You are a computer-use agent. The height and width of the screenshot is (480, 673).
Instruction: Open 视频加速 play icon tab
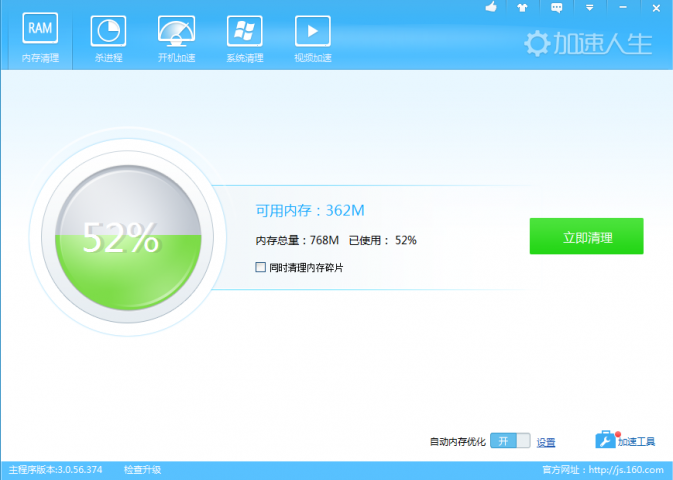312,38
